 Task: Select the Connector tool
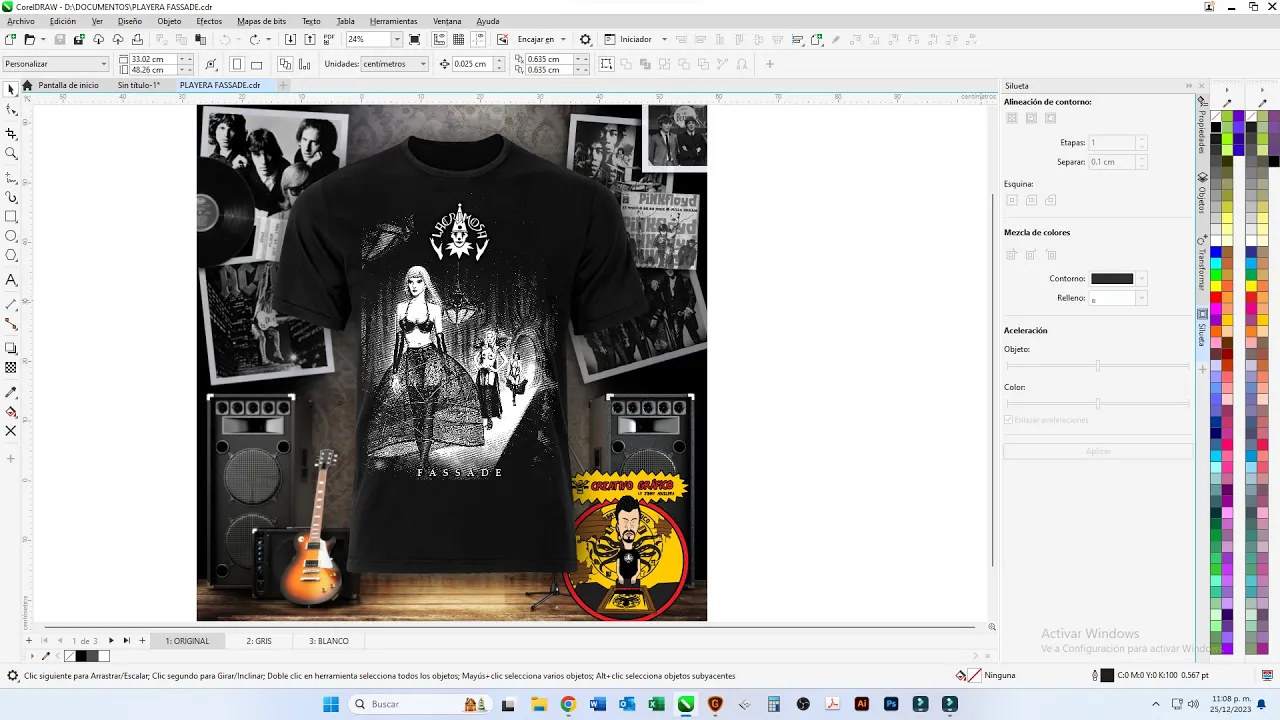[11, 324]
